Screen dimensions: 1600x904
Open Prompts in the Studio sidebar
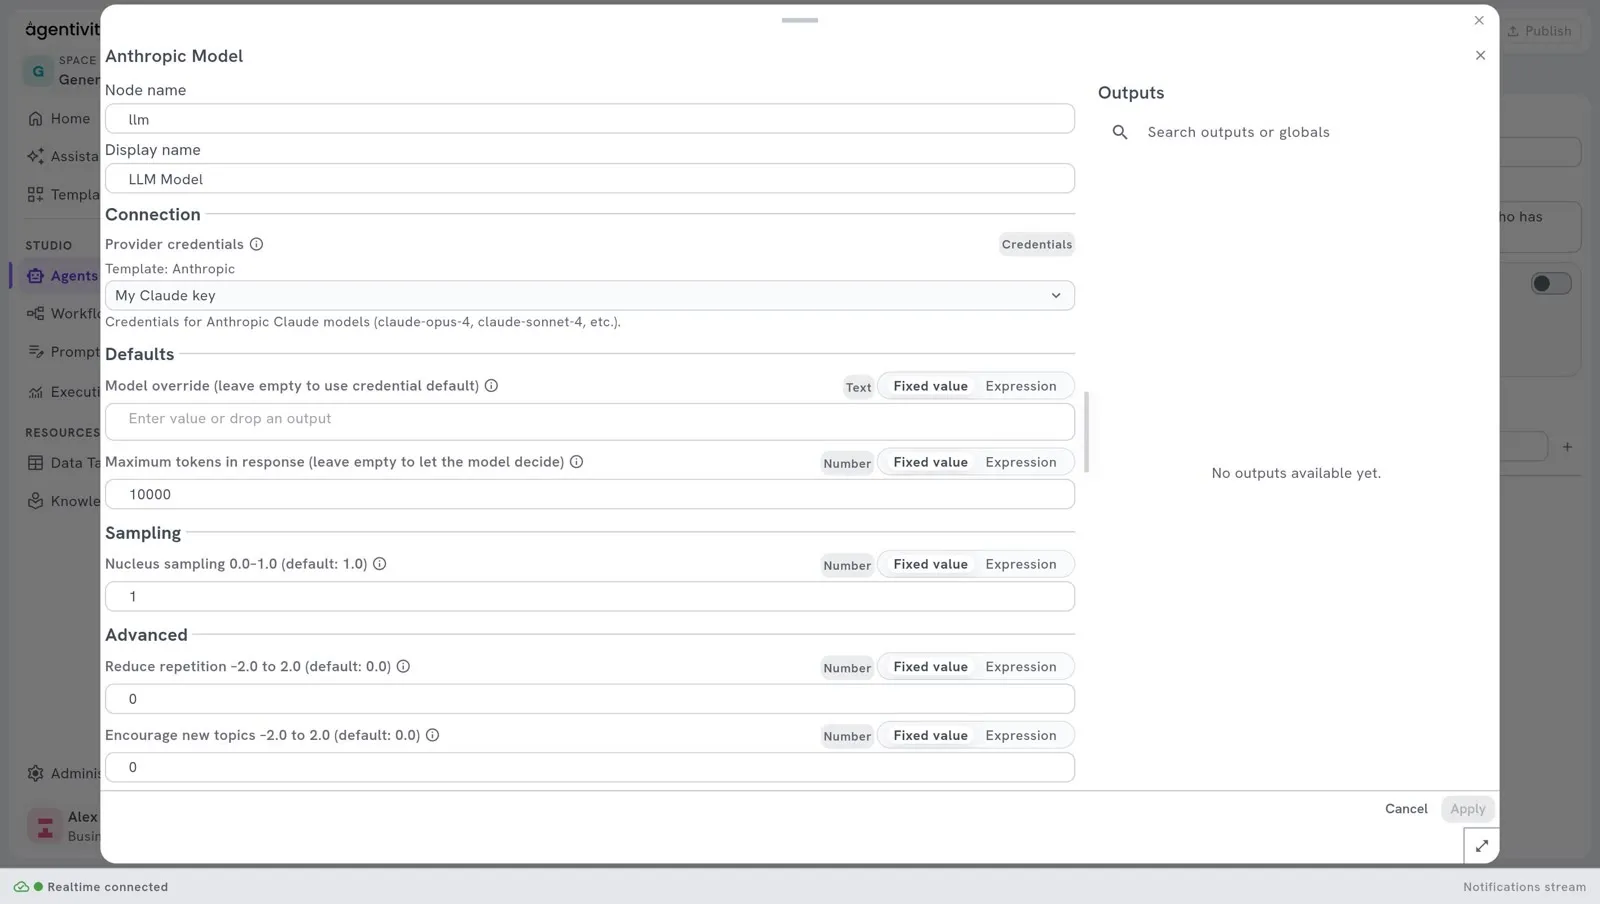61,352
